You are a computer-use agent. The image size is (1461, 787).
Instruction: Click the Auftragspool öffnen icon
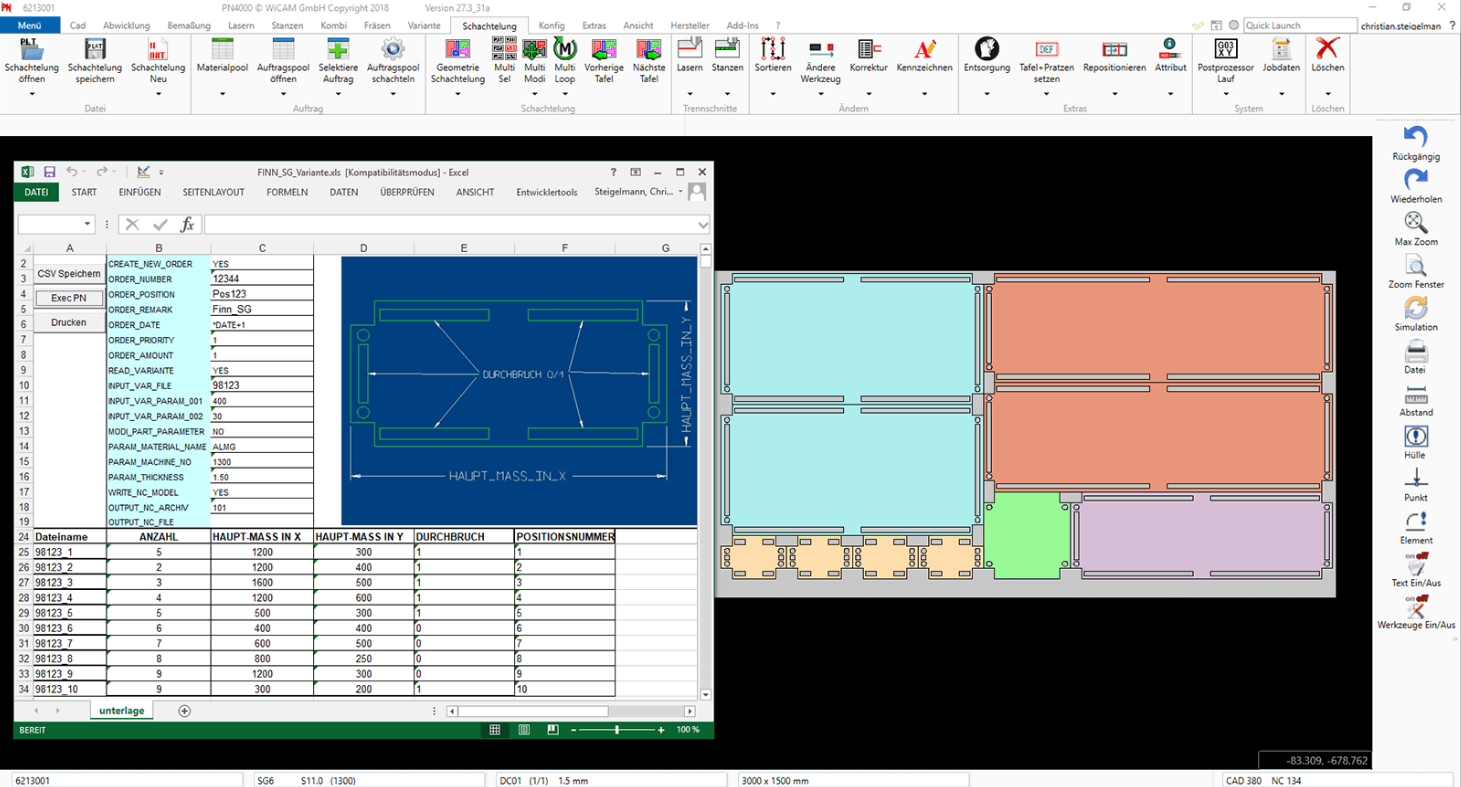click(x=283, y=48)
